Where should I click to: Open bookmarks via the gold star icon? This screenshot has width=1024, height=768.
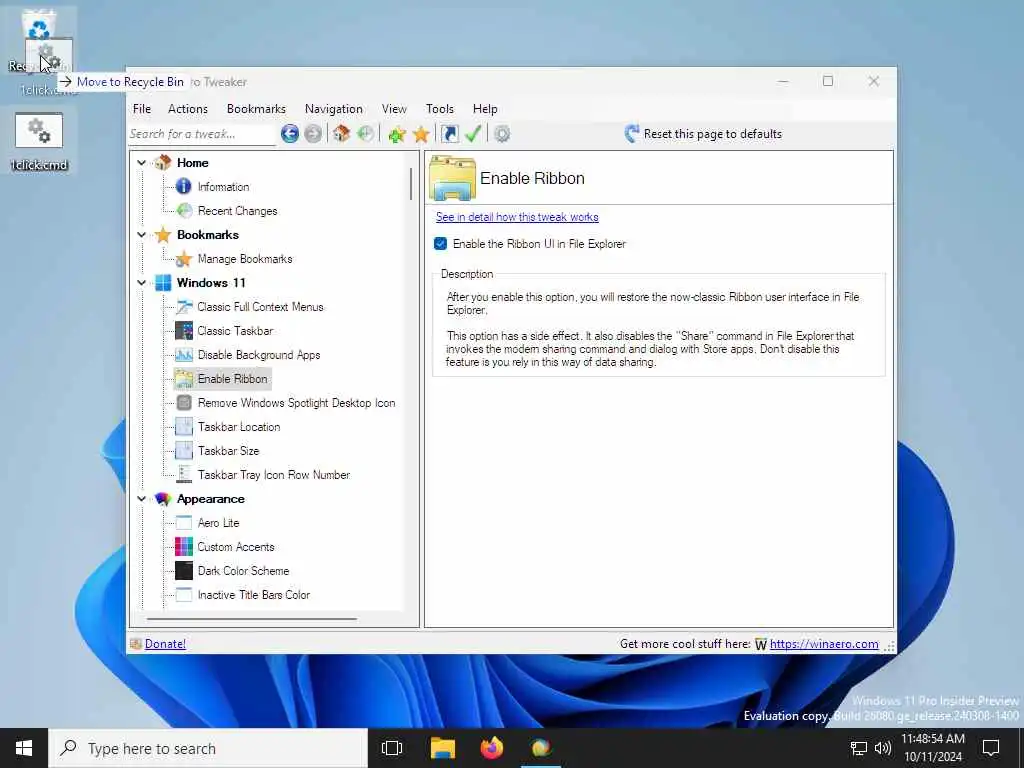(x=421, y=134)
